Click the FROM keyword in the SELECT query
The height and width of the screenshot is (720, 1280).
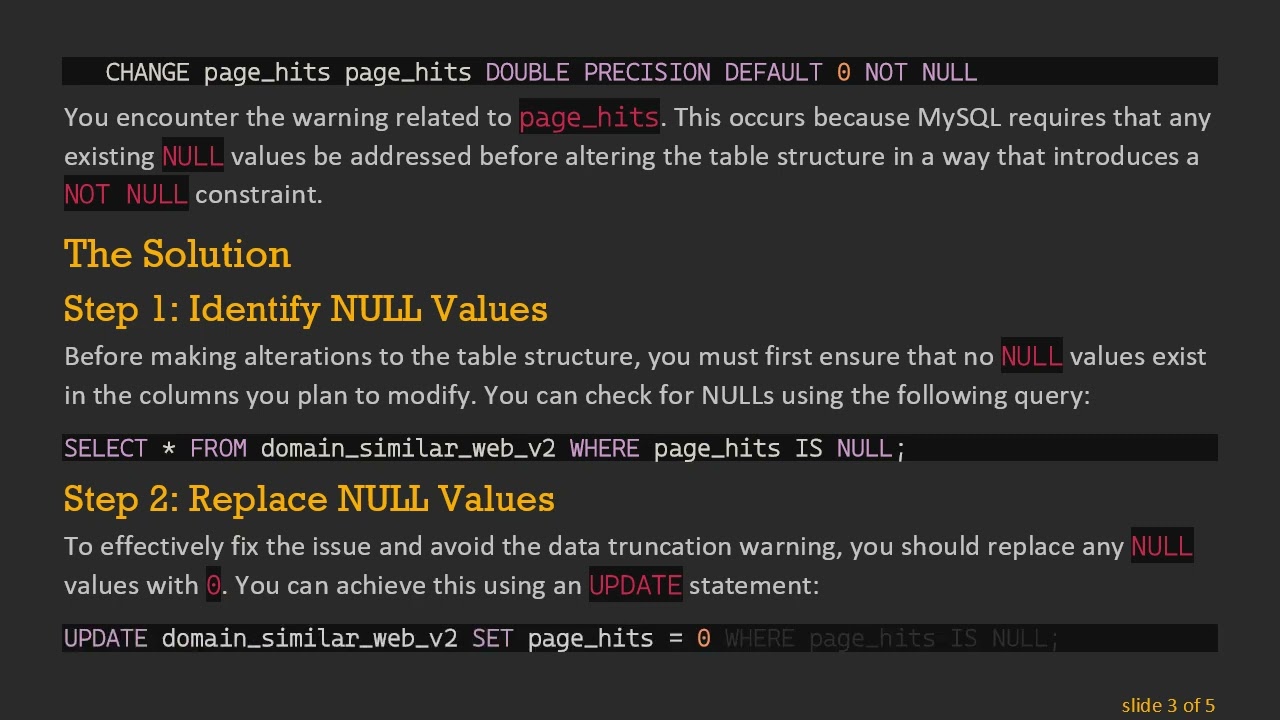click(x=218, y=448)
